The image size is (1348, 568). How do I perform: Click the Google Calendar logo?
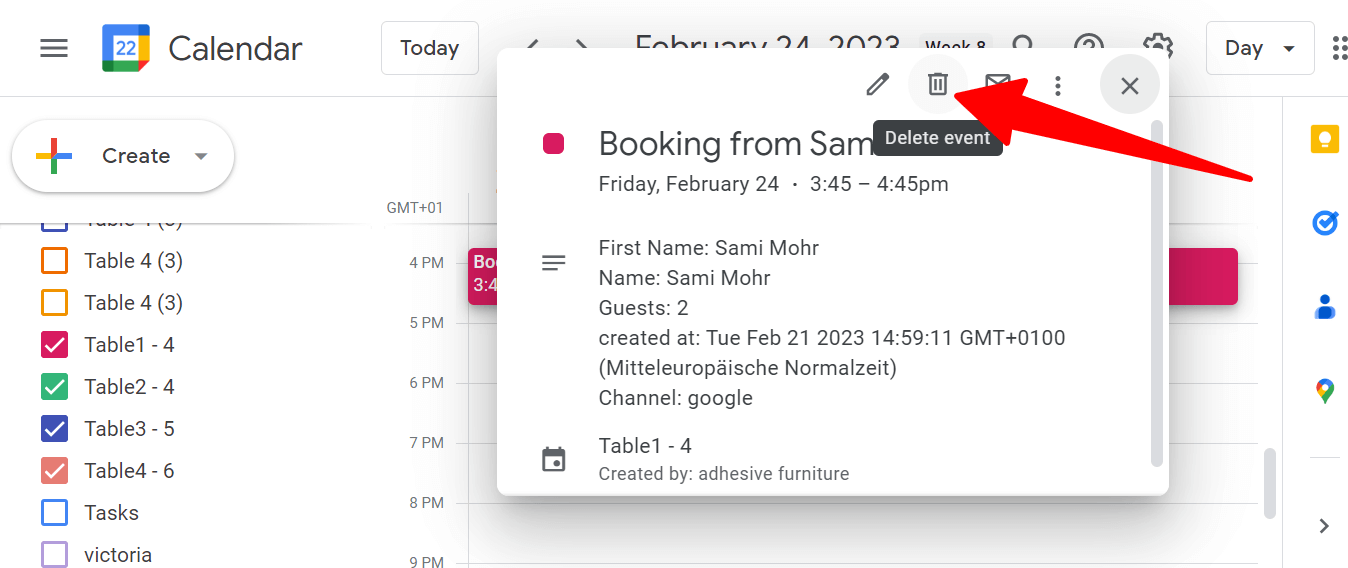[x=126, y=48]
